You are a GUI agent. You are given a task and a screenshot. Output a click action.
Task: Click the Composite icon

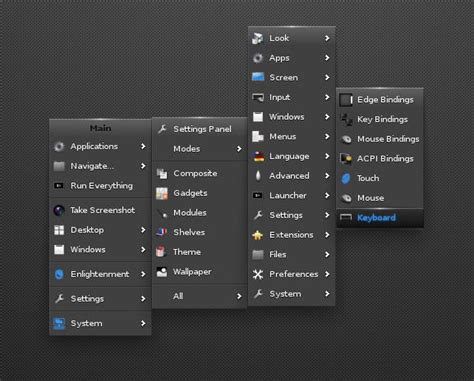[162, 173]
